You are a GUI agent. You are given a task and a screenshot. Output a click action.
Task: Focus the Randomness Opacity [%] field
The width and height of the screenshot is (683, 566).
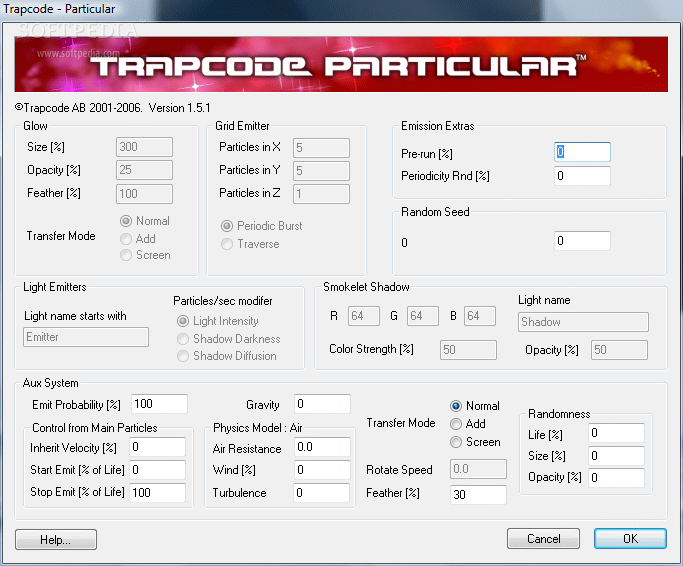coord(616,478)
